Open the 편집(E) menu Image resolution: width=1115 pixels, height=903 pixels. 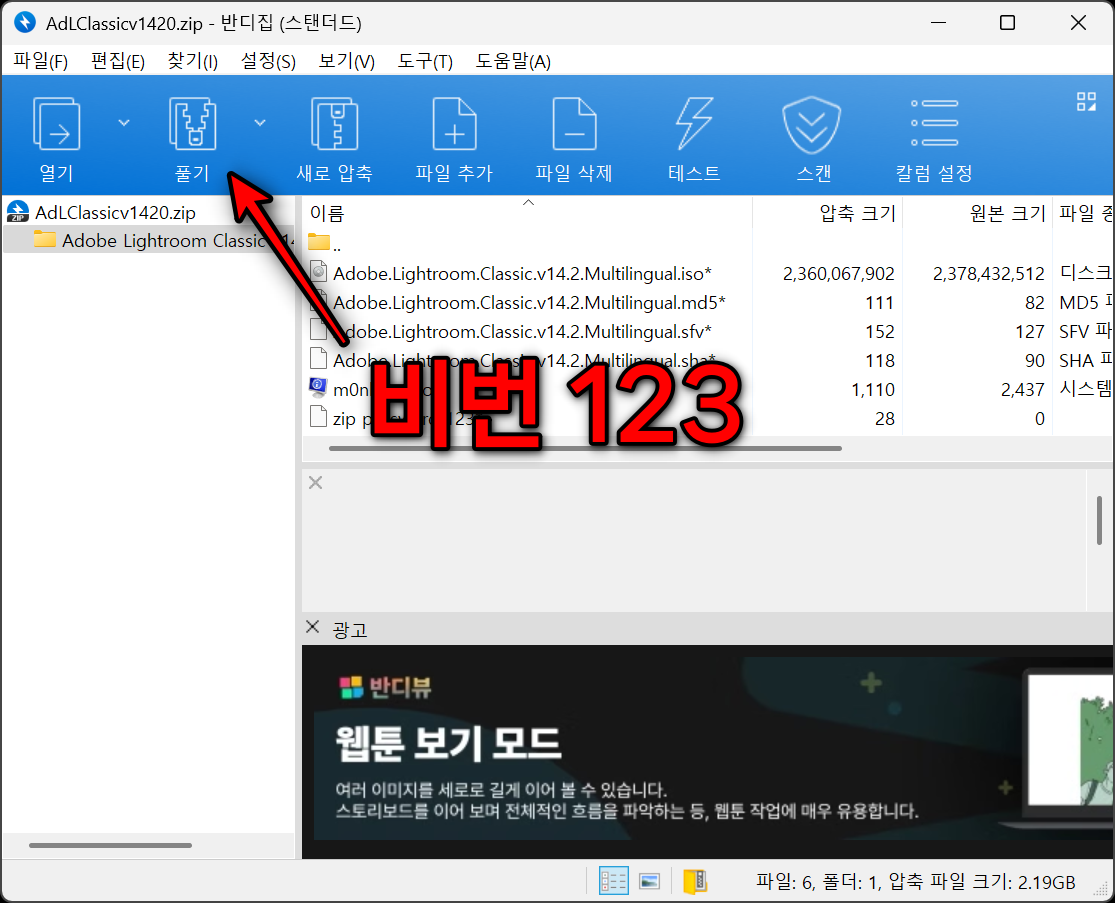[118, 61]
